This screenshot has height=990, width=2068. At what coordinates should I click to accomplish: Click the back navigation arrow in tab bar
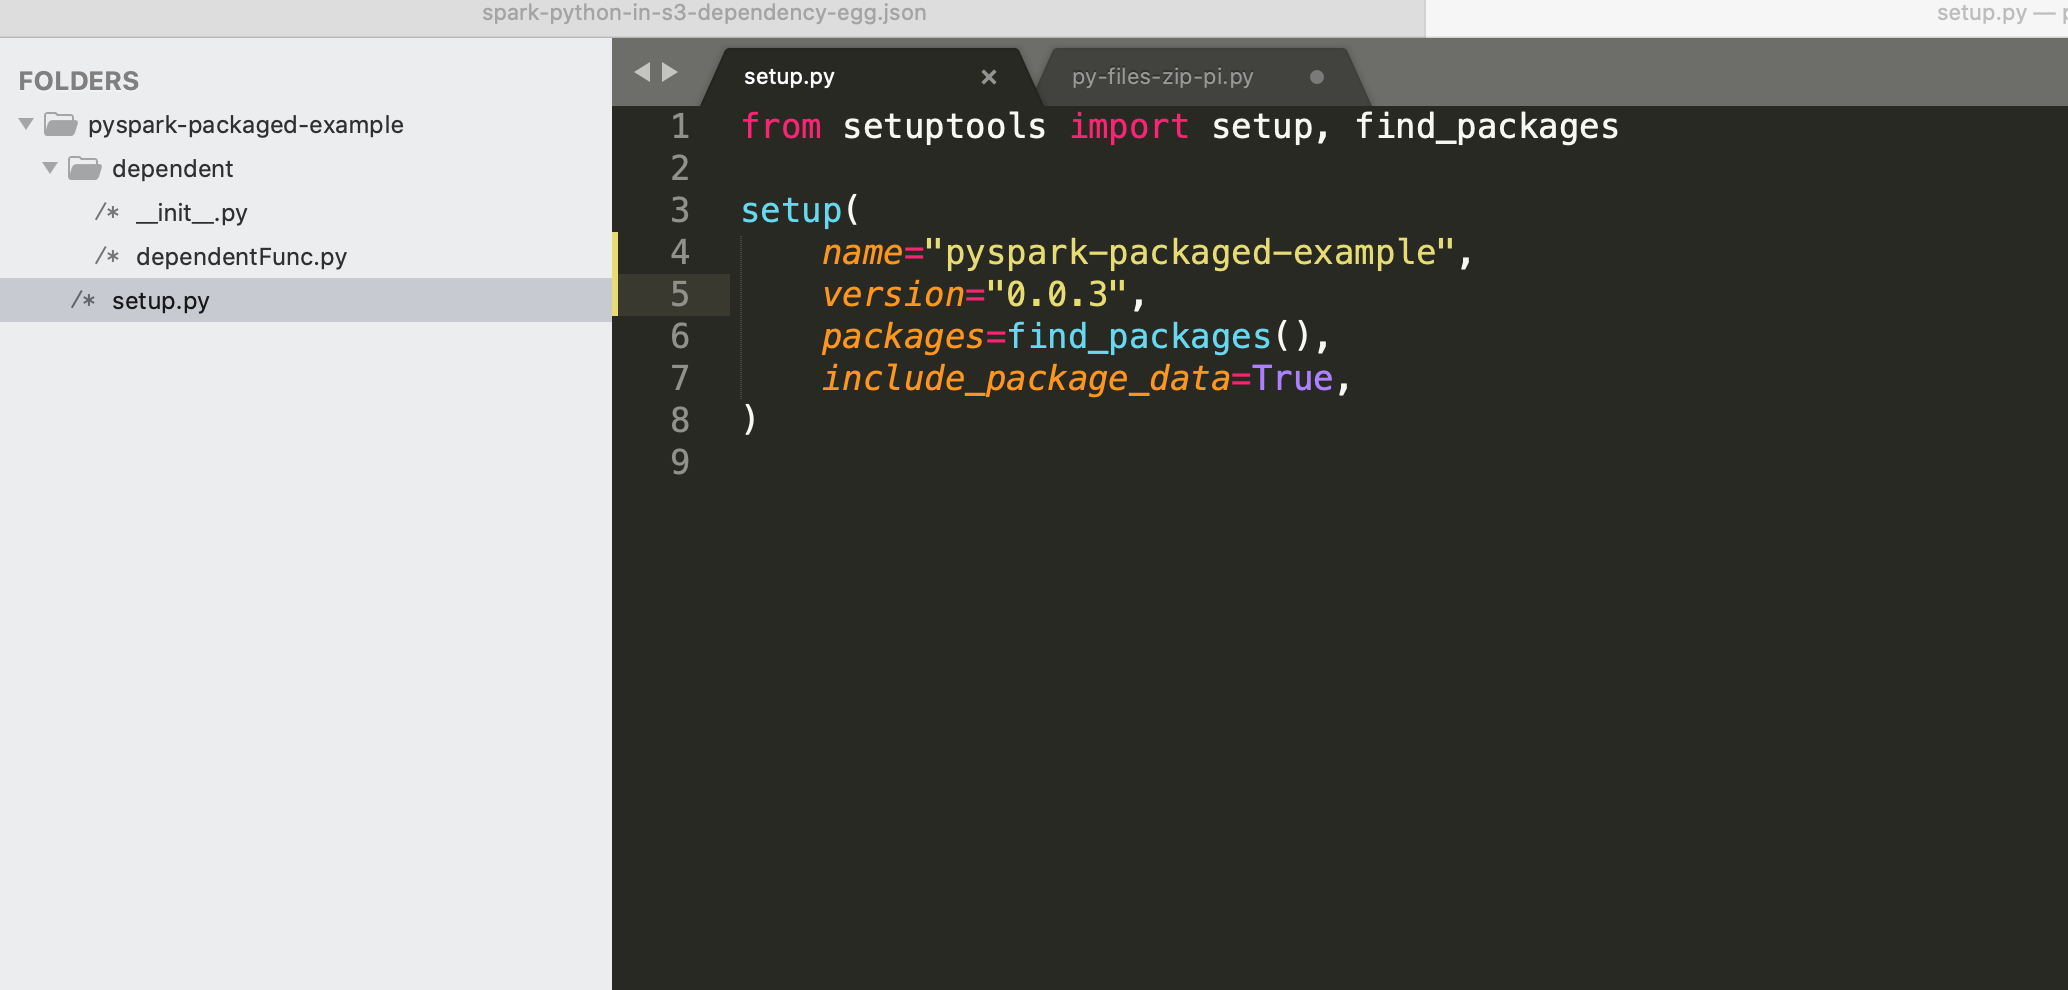point(642,73)
